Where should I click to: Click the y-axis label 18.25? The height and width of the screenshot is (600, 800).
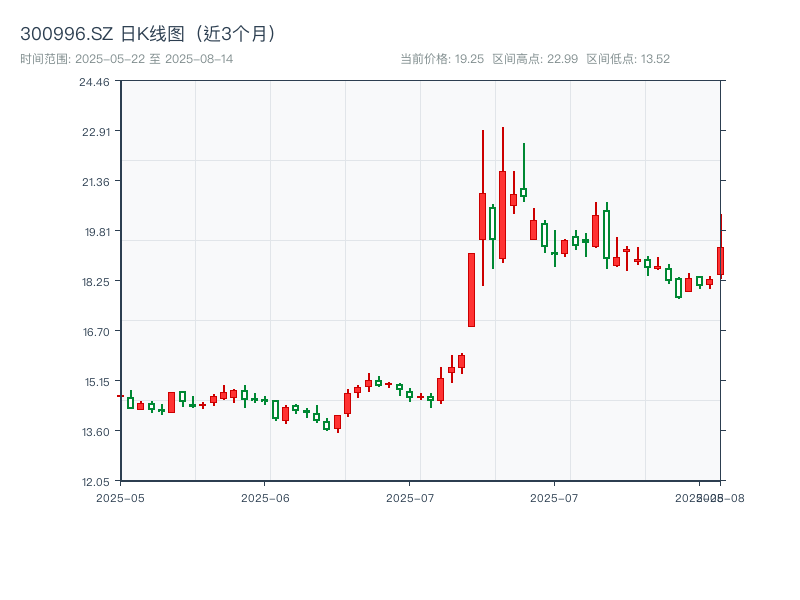point(96,282)
